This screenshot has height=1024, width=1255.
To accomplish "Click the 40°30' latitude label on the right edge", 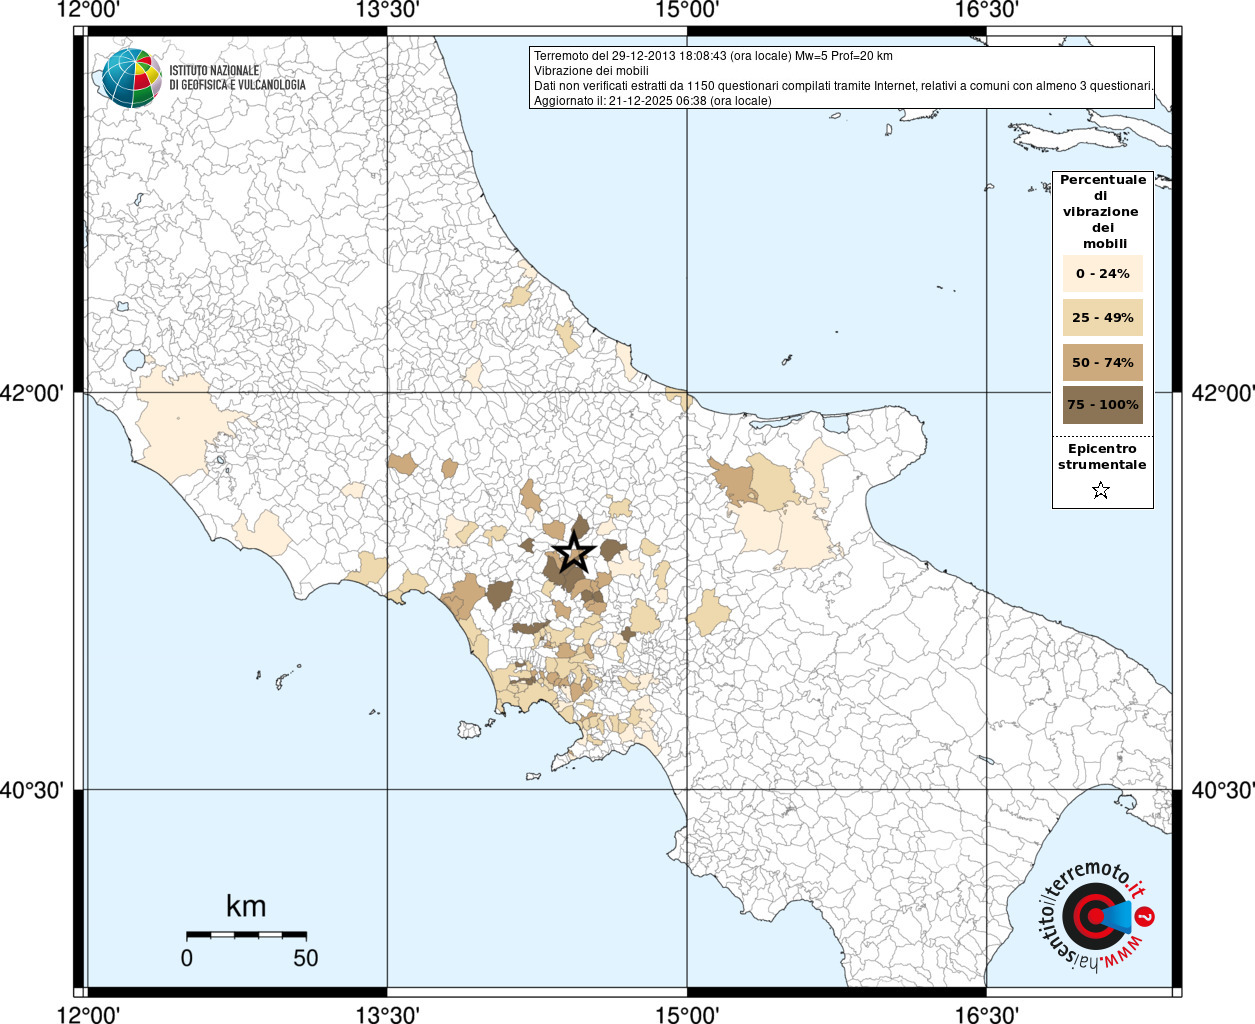I will pos(1222,791).
